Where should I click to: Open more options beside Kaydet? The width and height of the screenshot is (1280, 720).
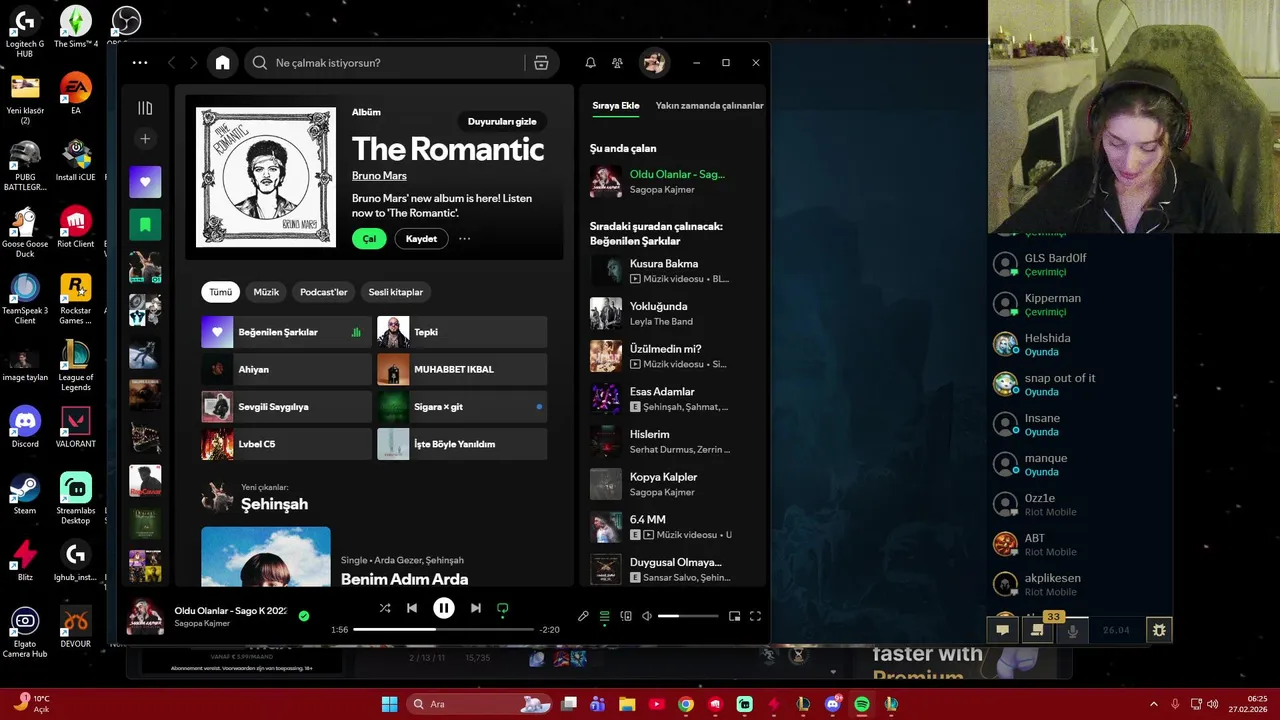click(x=464, y=239)
